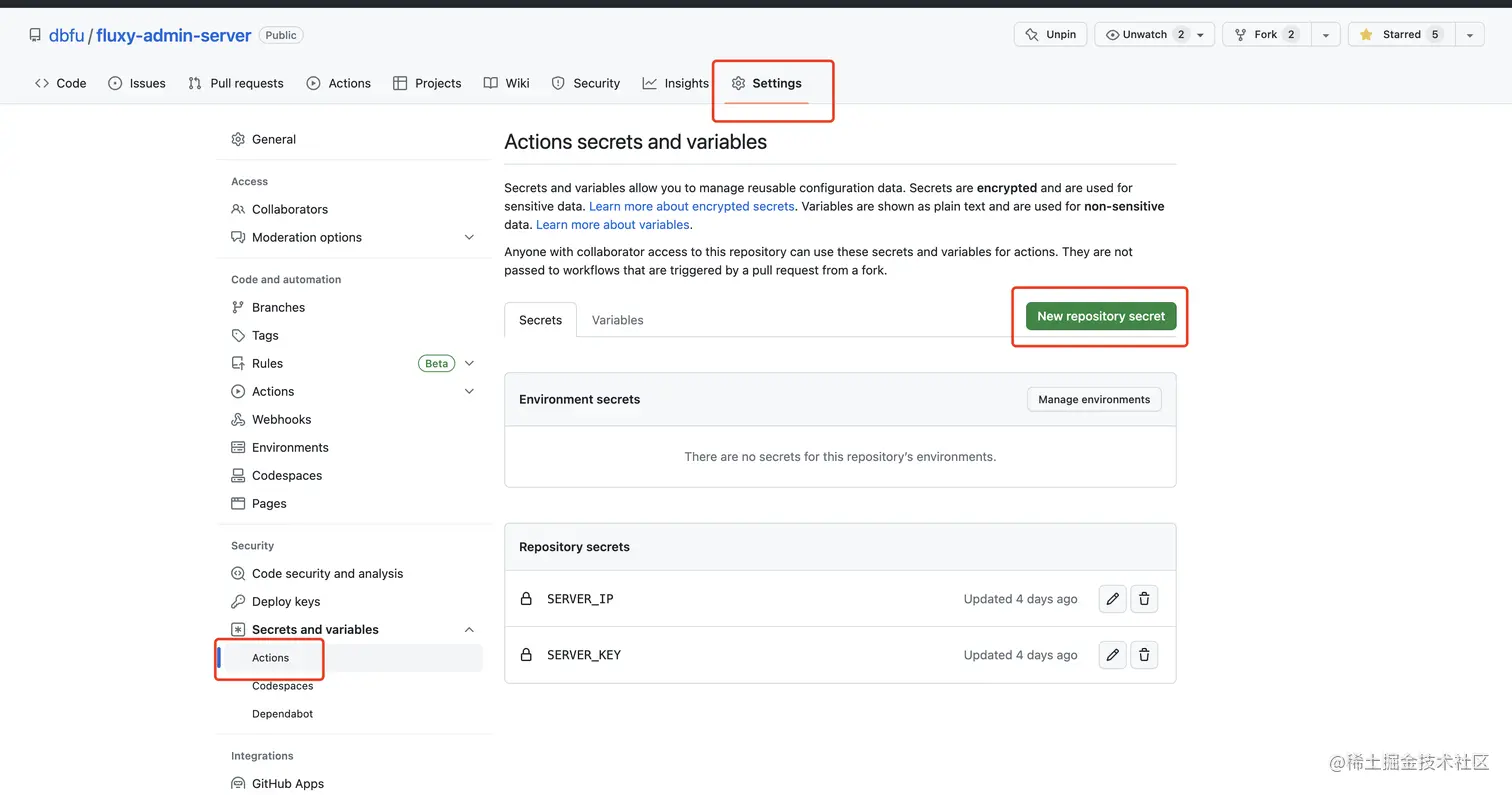Delete the SERVER_IP secret with trash icon

[1144, 599]
